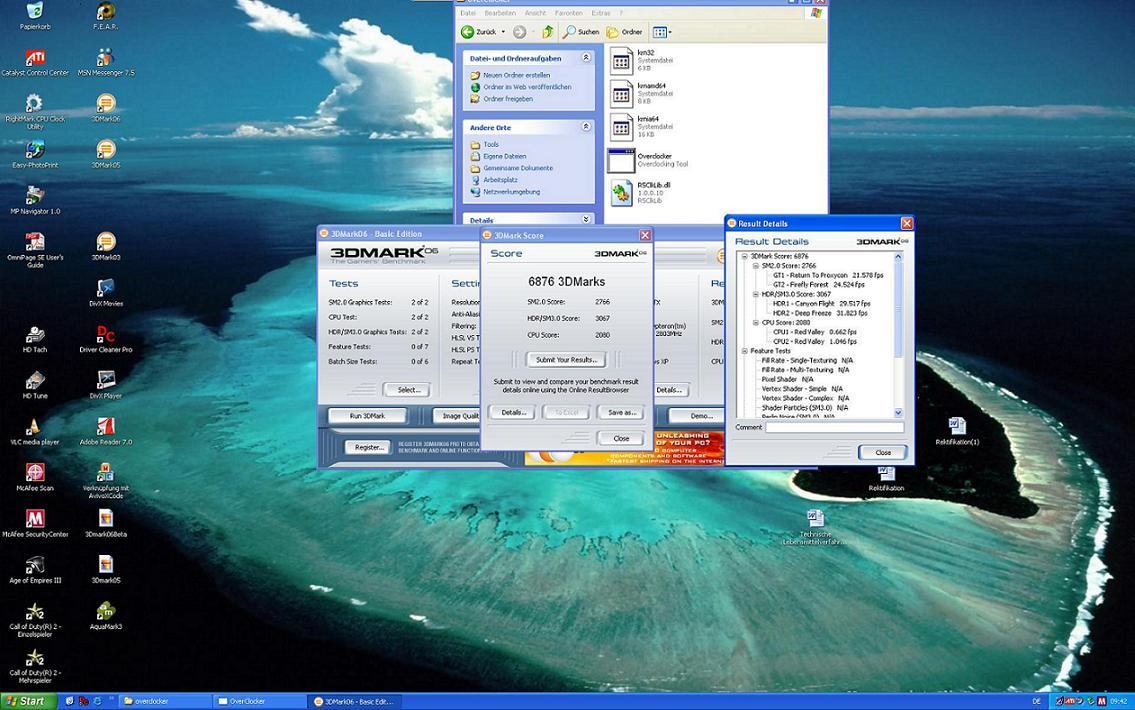This screenshot has width=1135, height=710.
Task: Switch to 3DMark06 - Basic Edition taskbar button
Action: [x=354, y=701]
